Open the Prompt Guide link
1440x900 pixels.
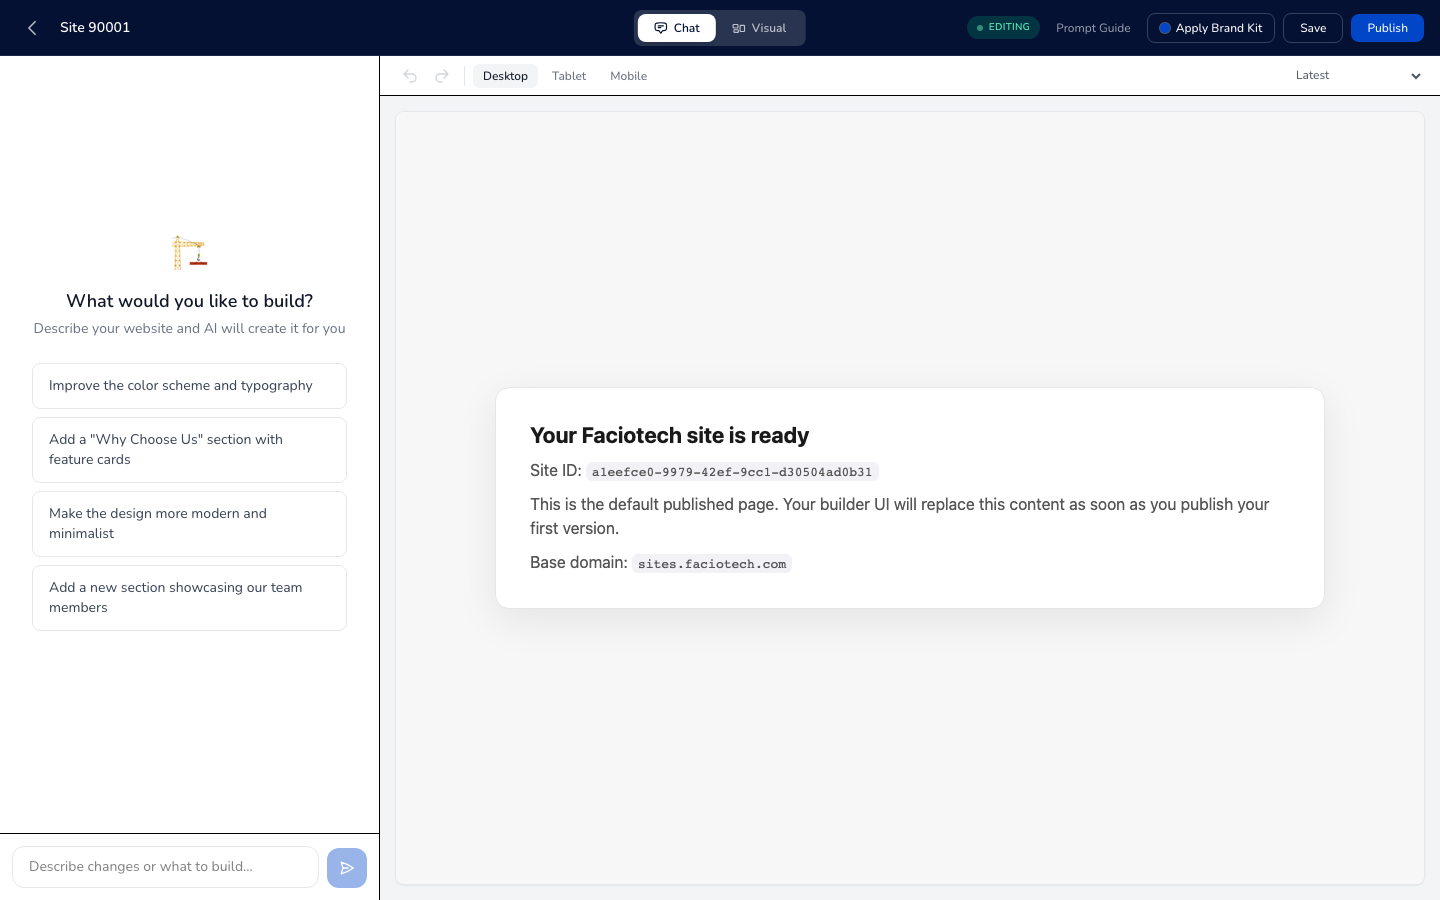coord(1093,28)
